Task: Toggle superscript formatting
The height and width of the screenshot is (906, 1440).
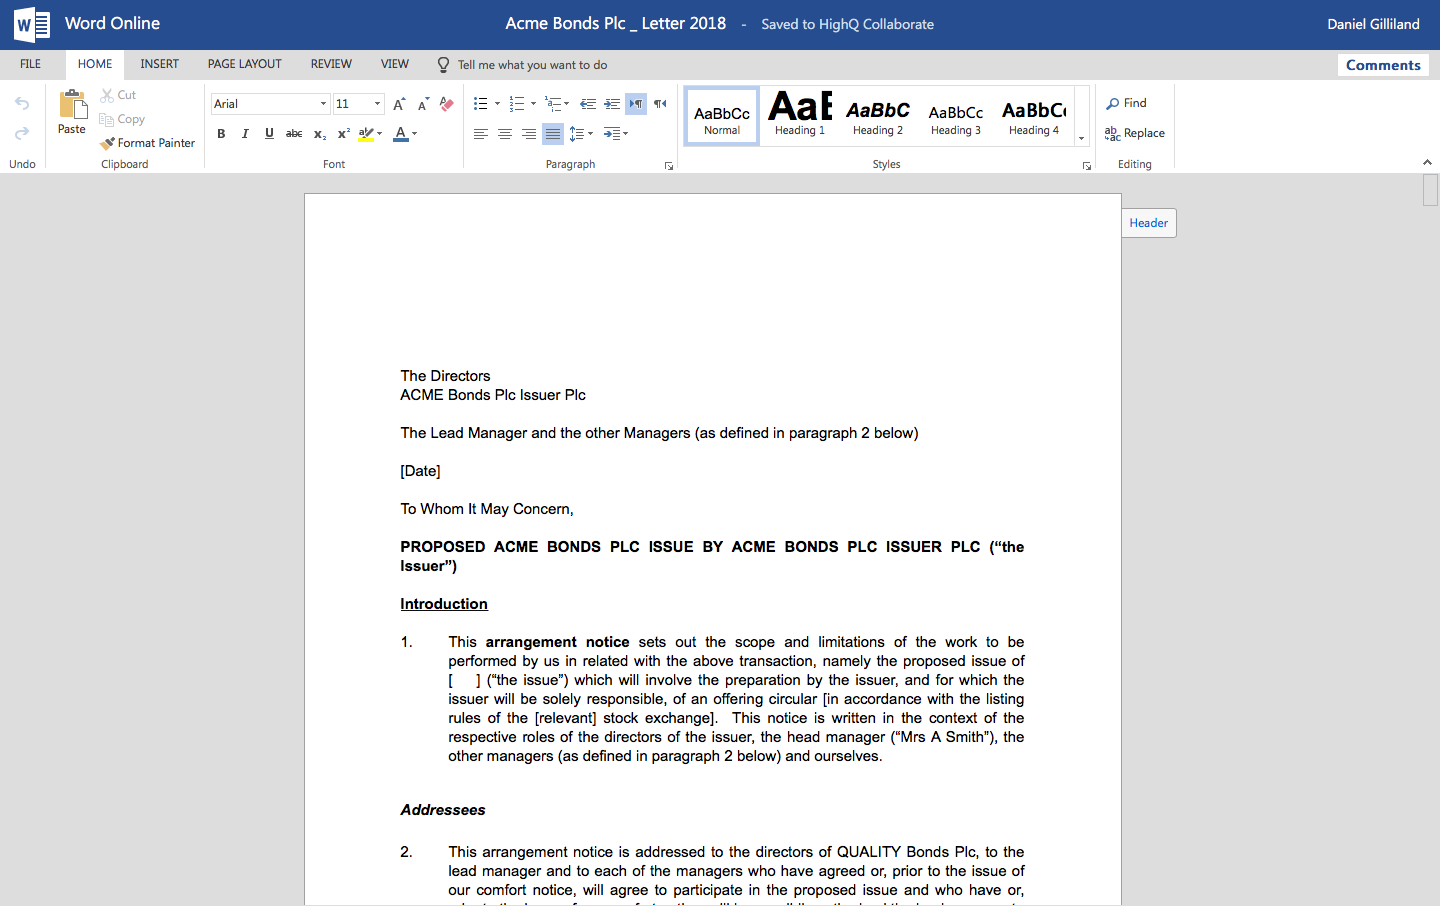Action: tap(343, 134)
